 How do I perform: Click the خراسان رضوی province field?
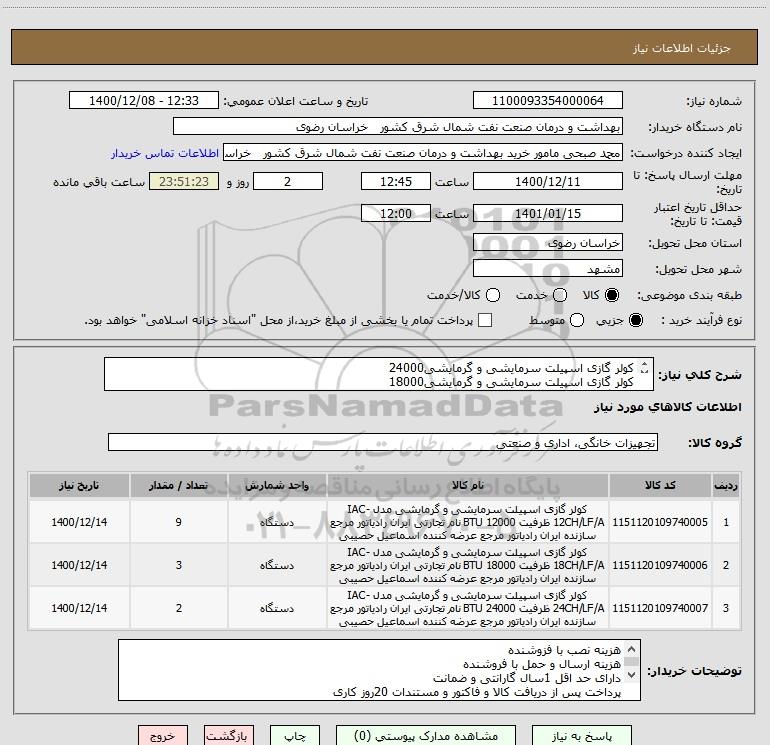548,242
